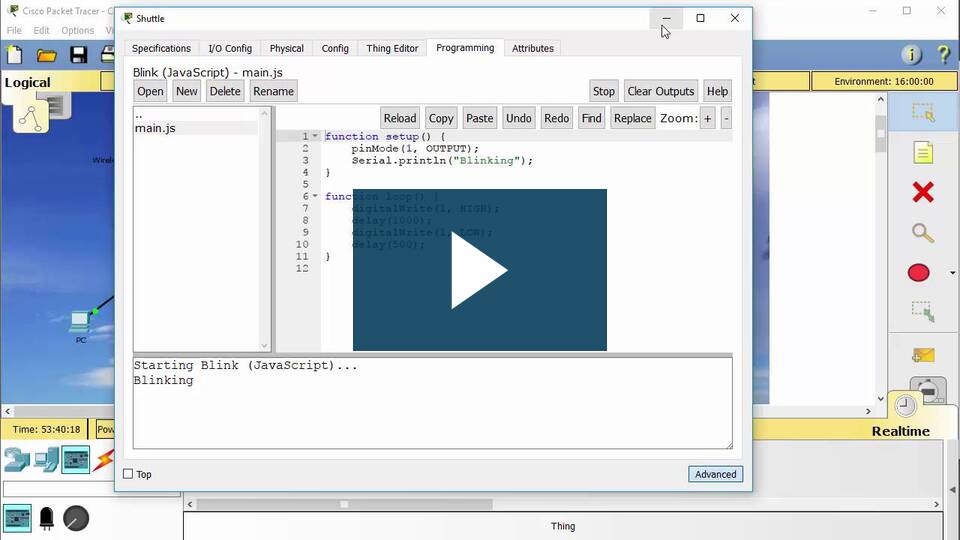Click the red ellipse drawing tool

[x=918, y=272]
